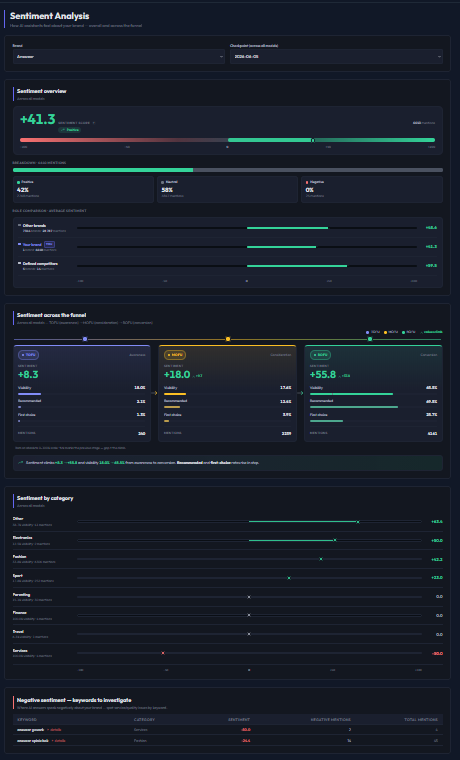Click the Services category row label

[20, 650]
